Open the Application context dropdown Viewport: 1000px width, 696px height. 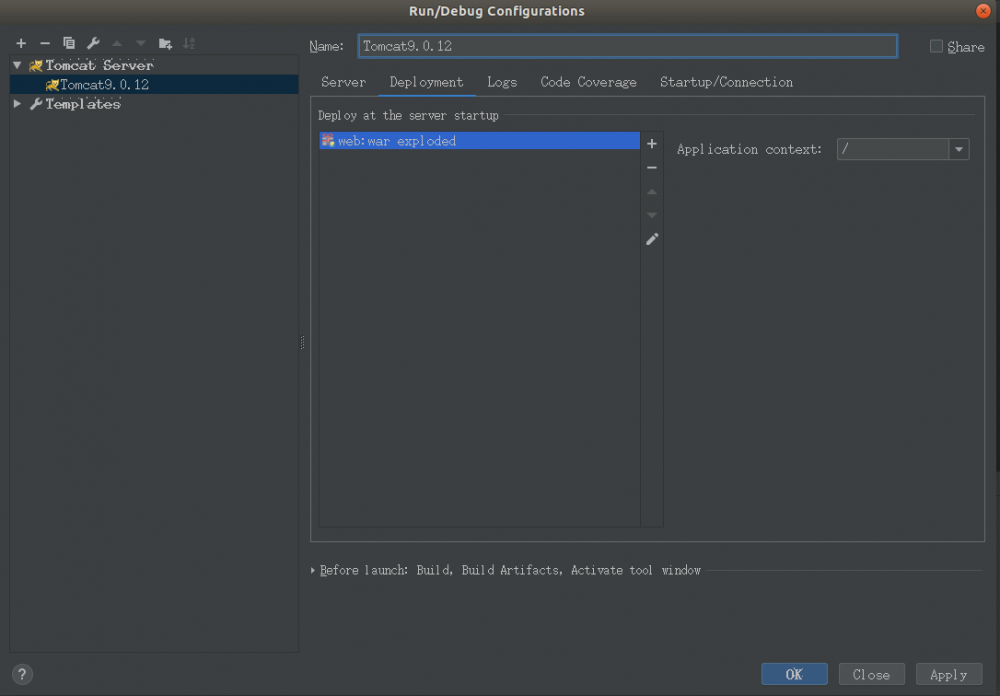958,148
